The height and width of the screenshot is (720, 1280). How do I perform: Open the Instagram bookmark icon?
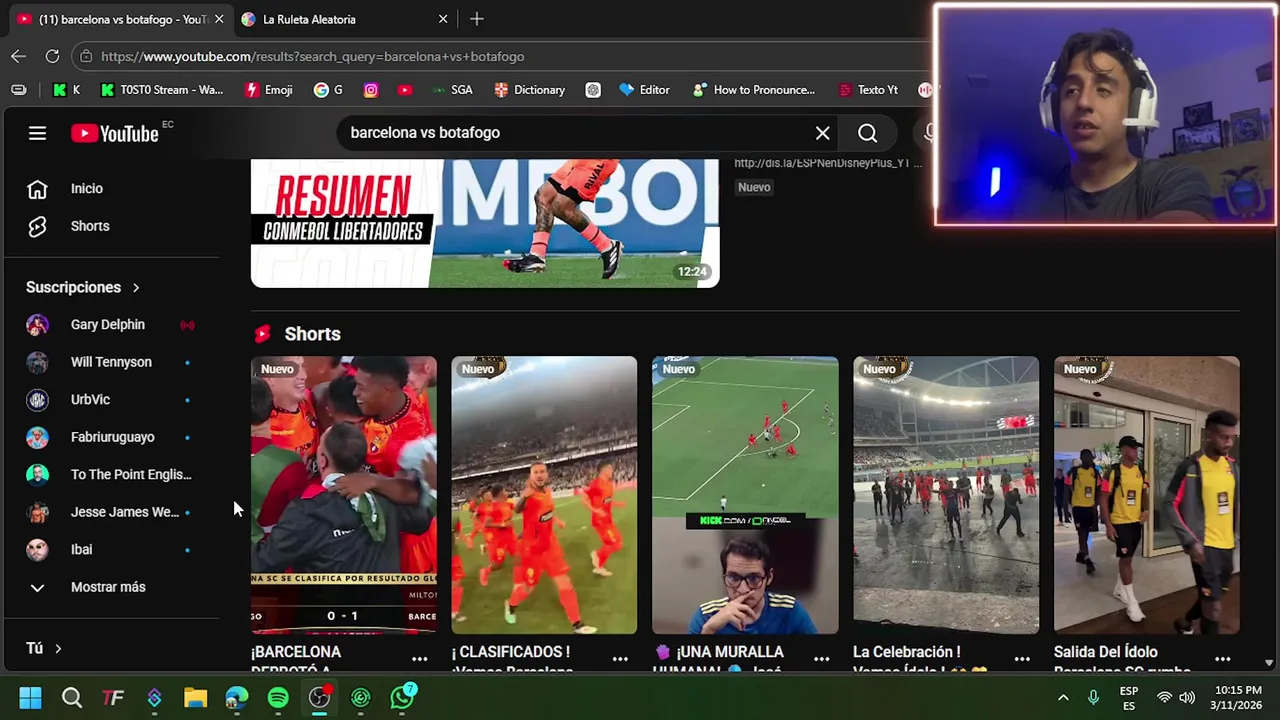371,90
